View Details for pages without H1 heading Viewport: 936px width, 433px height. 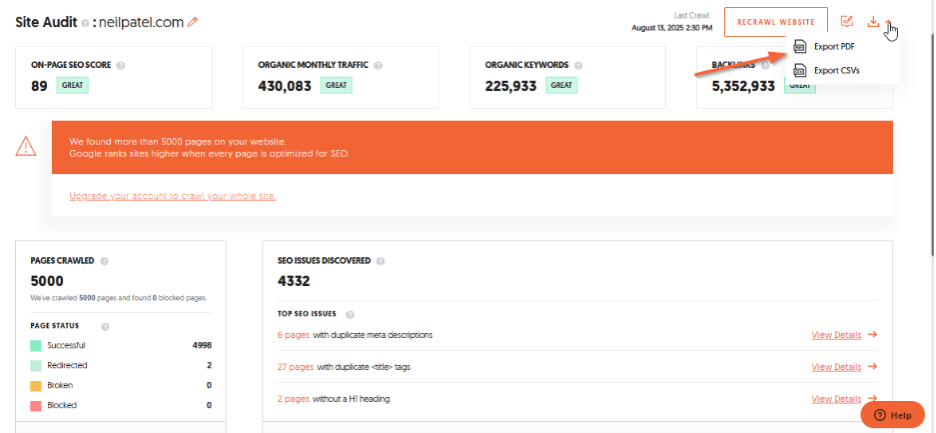click(836, 398)
